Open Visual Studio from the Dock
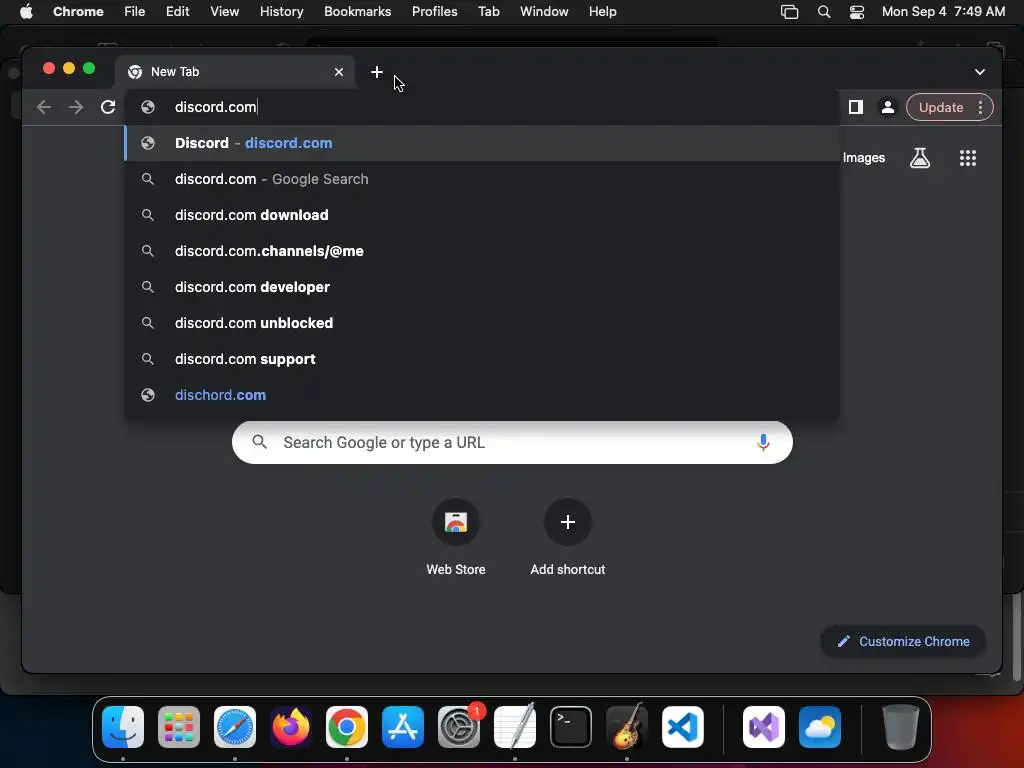The width and height of the screenshot is (1024, 768). (x=763, y=727)
